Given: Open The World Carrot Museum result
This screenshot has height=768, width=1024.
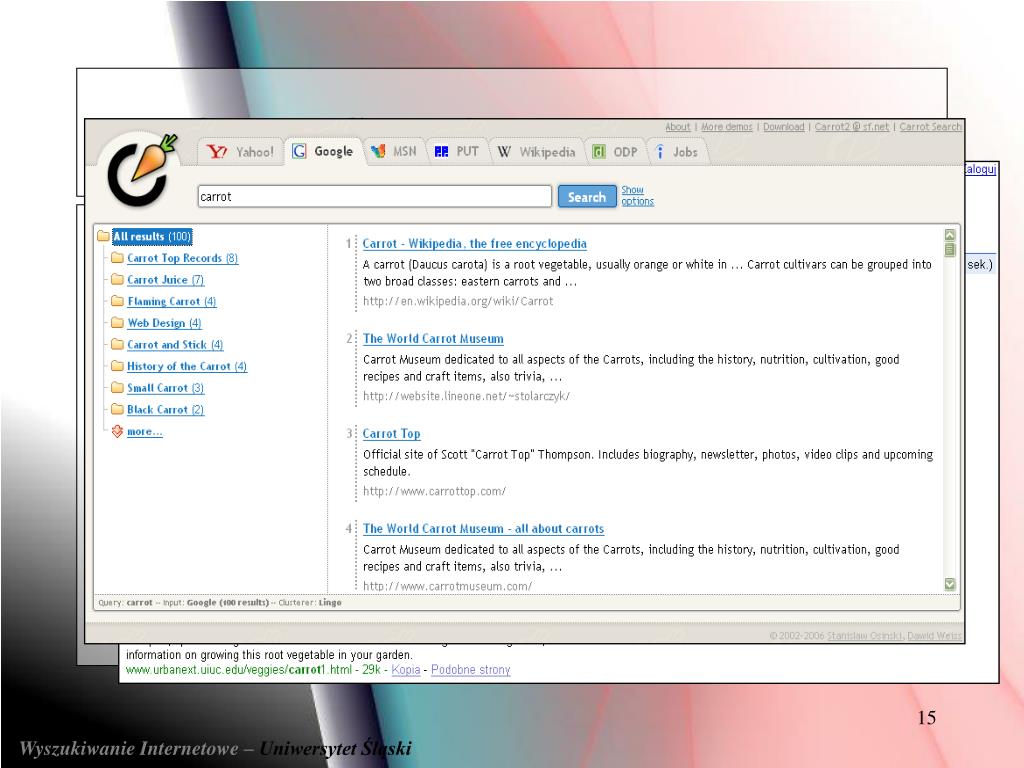Looking at the screenshot, I should [434, 338].
